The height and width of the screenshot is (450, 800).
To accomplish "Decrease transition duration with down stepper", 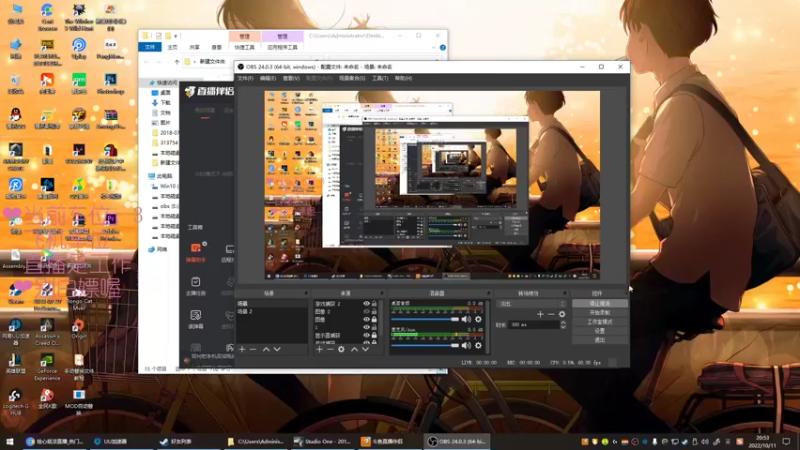I will pyautogui.click(x=563, y=327).
